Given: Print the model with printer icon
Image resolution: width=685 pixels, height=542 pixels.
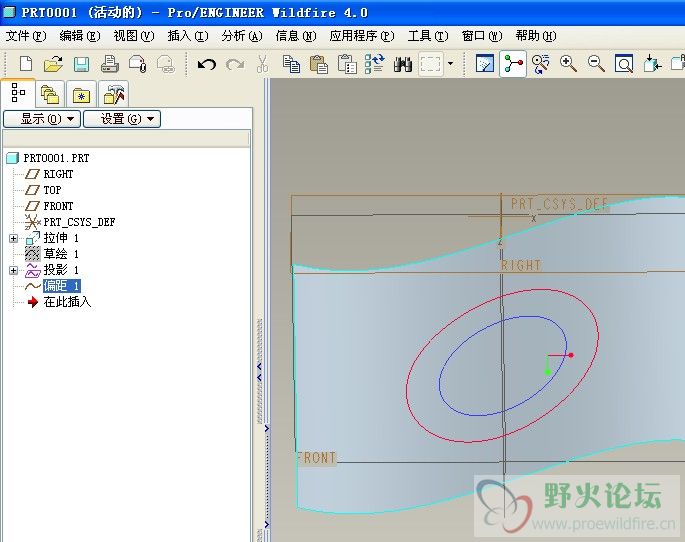Looking at the screenshot, I should (x=110, y=64).
